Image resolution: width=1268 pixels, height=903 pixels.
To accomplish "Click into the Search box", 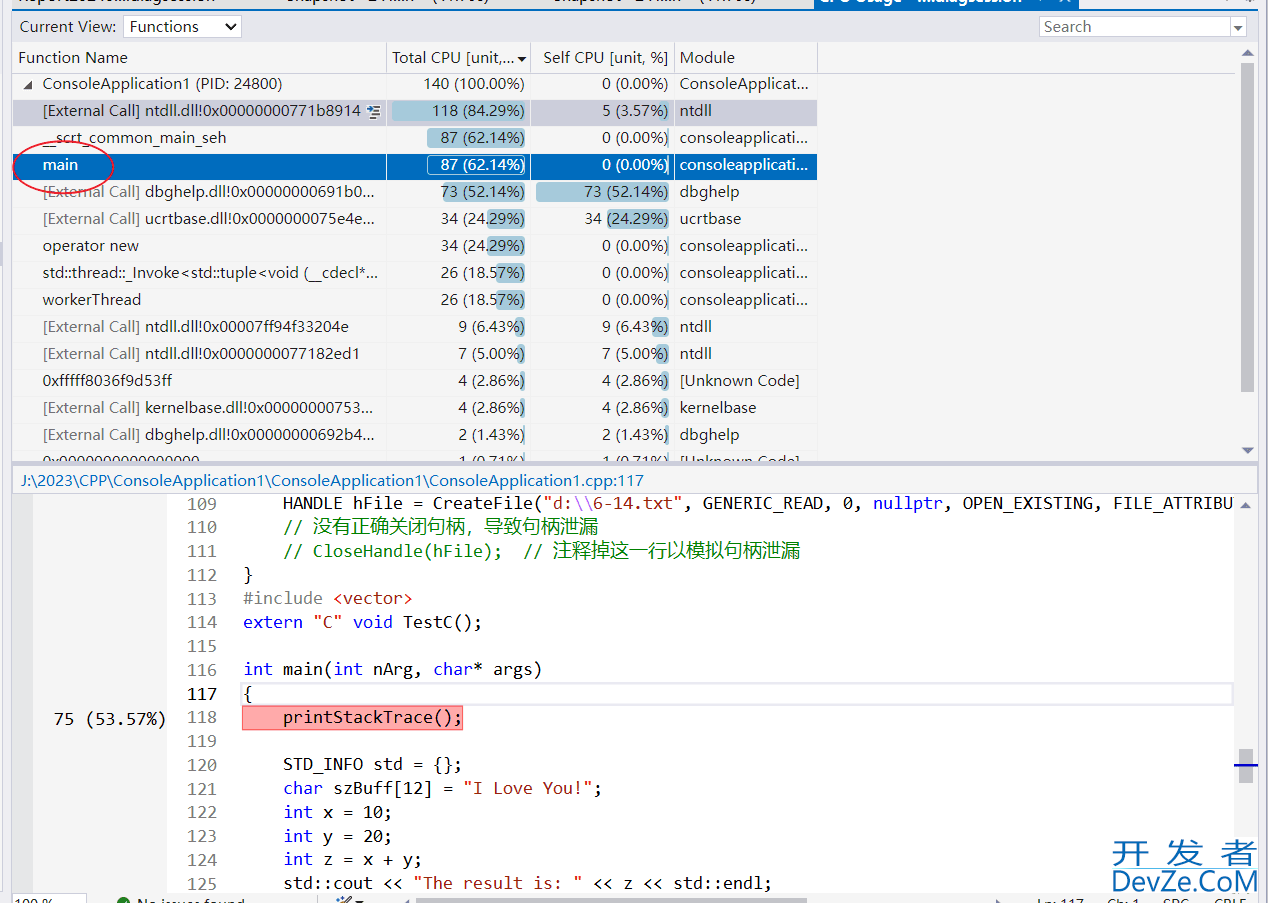I will click(x=1134, y=27).
